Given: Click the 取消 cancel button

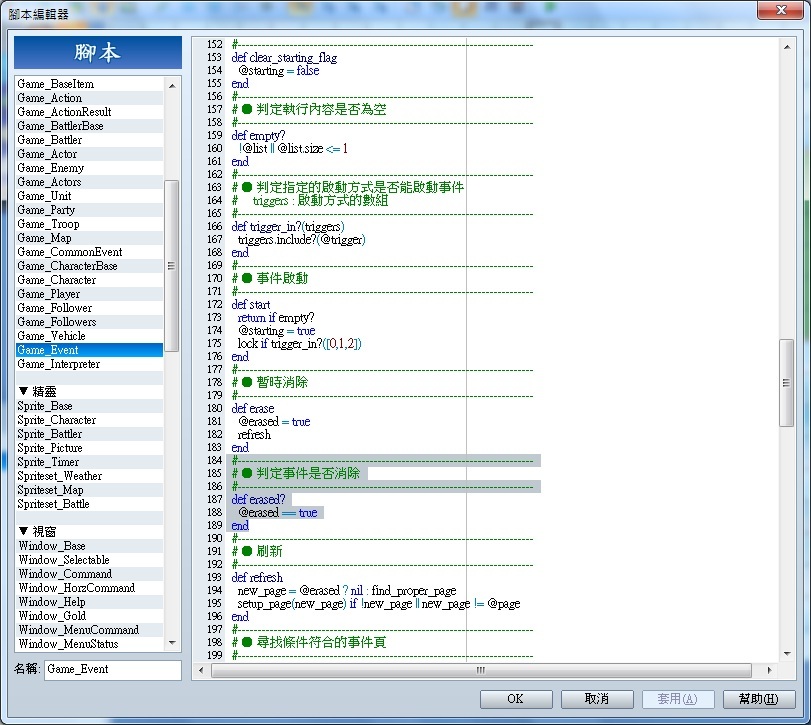Looking at the screenshot, I should [597, 699].
